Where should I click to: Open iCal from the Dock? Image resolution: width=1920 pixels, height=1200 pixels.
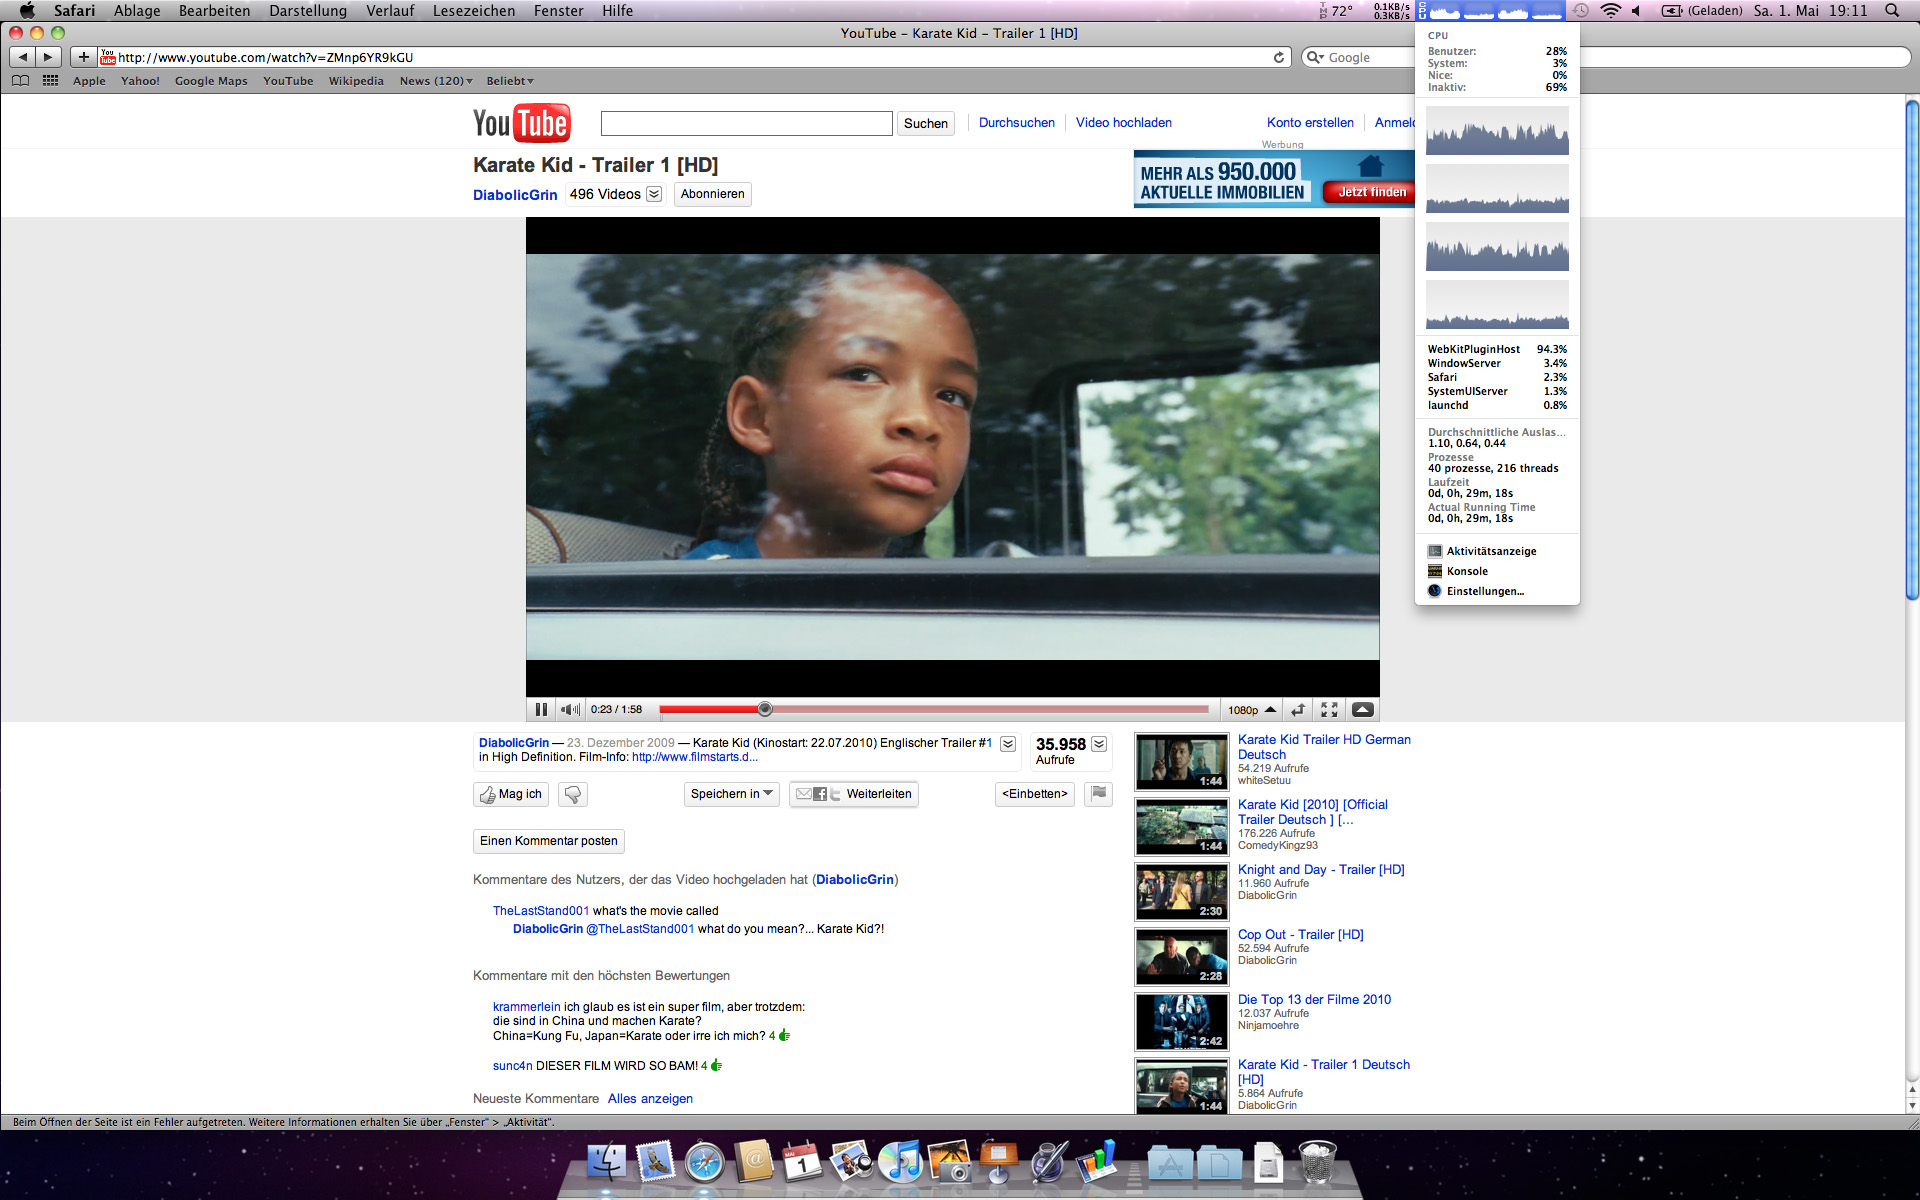[x=802, y=1162]
